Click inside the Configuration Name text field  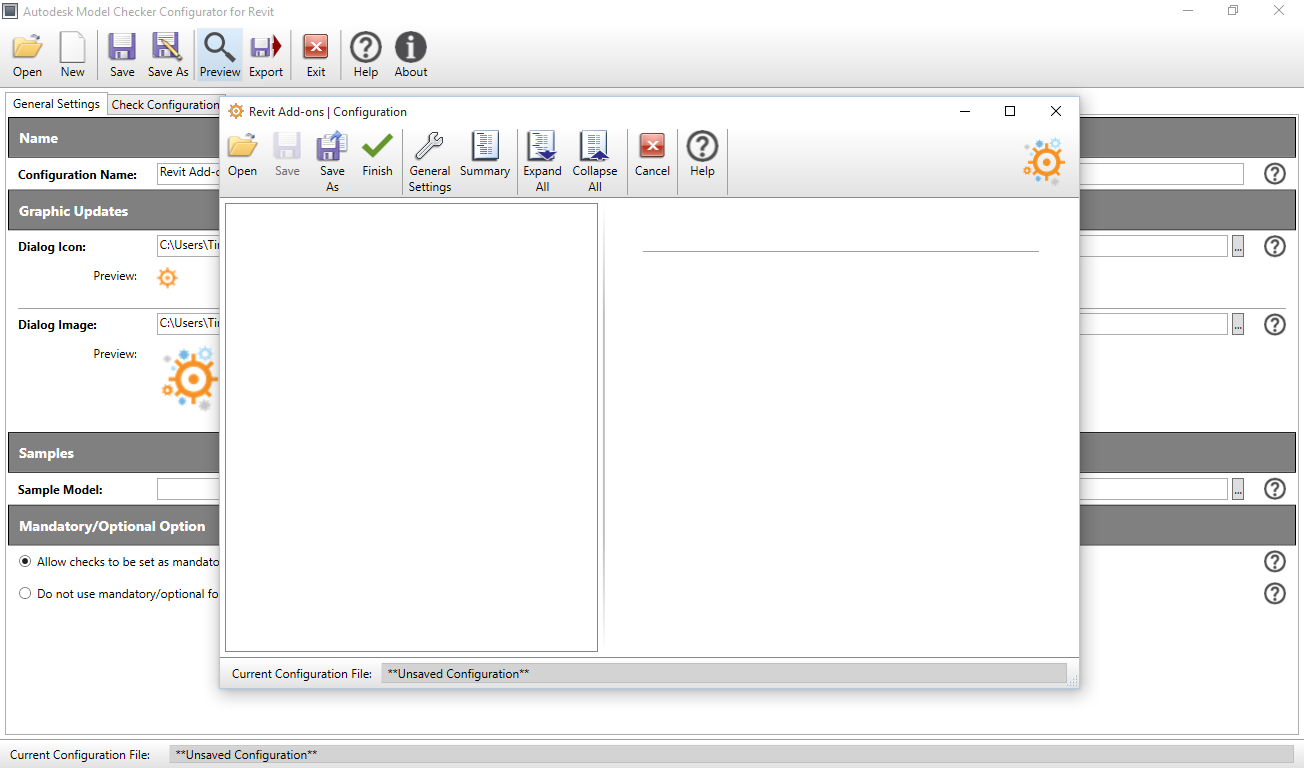(188, 174)
